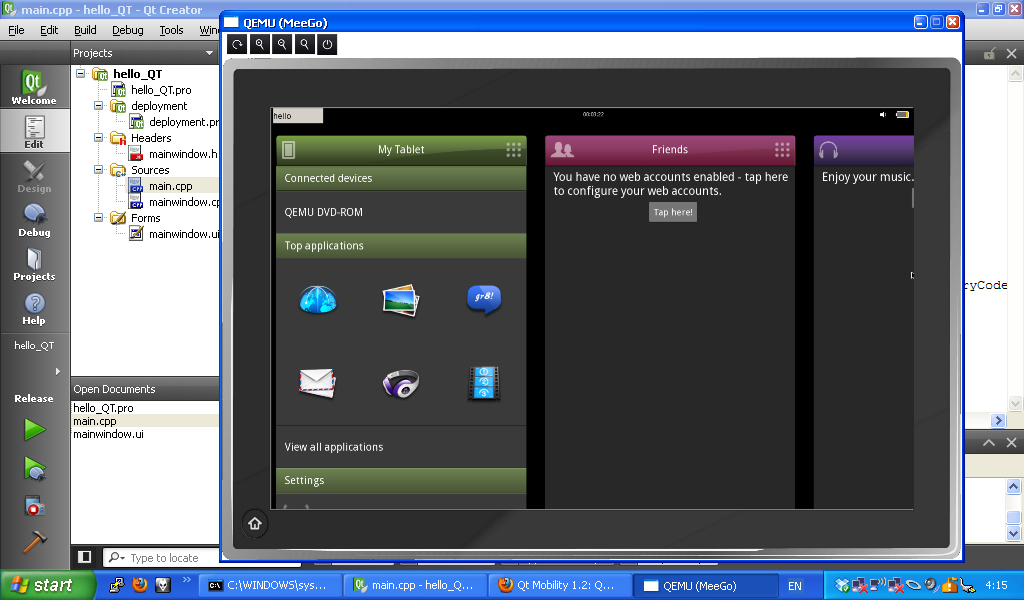Collapse the Forms folder node
1024x600 pixels.
point(99,218)
